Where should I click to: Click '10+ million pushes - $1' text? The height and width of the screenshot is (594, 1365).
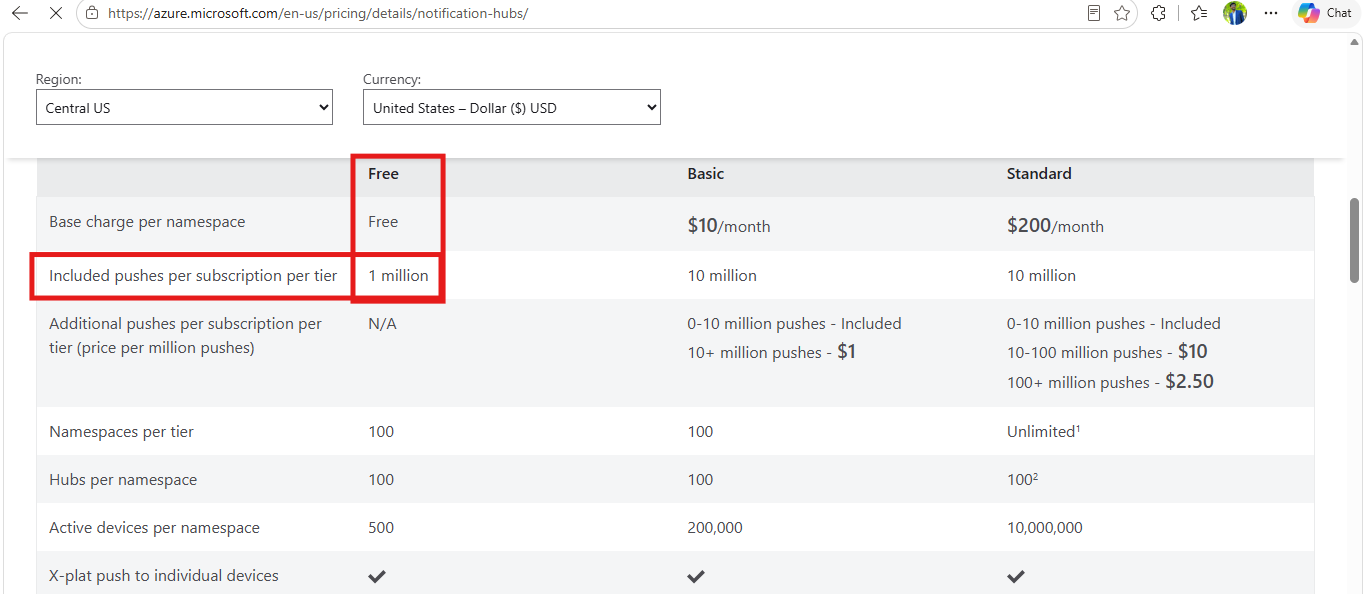[771, 352]
